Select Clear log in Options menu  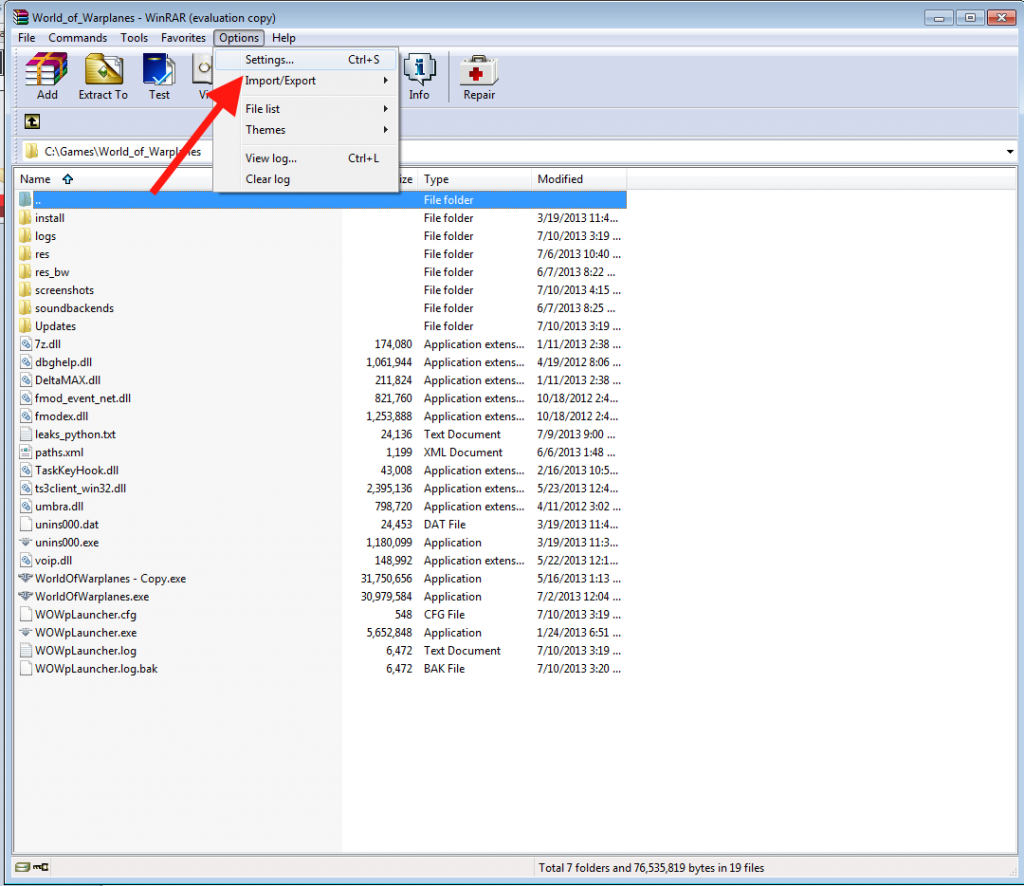click(x=306, y=179)
